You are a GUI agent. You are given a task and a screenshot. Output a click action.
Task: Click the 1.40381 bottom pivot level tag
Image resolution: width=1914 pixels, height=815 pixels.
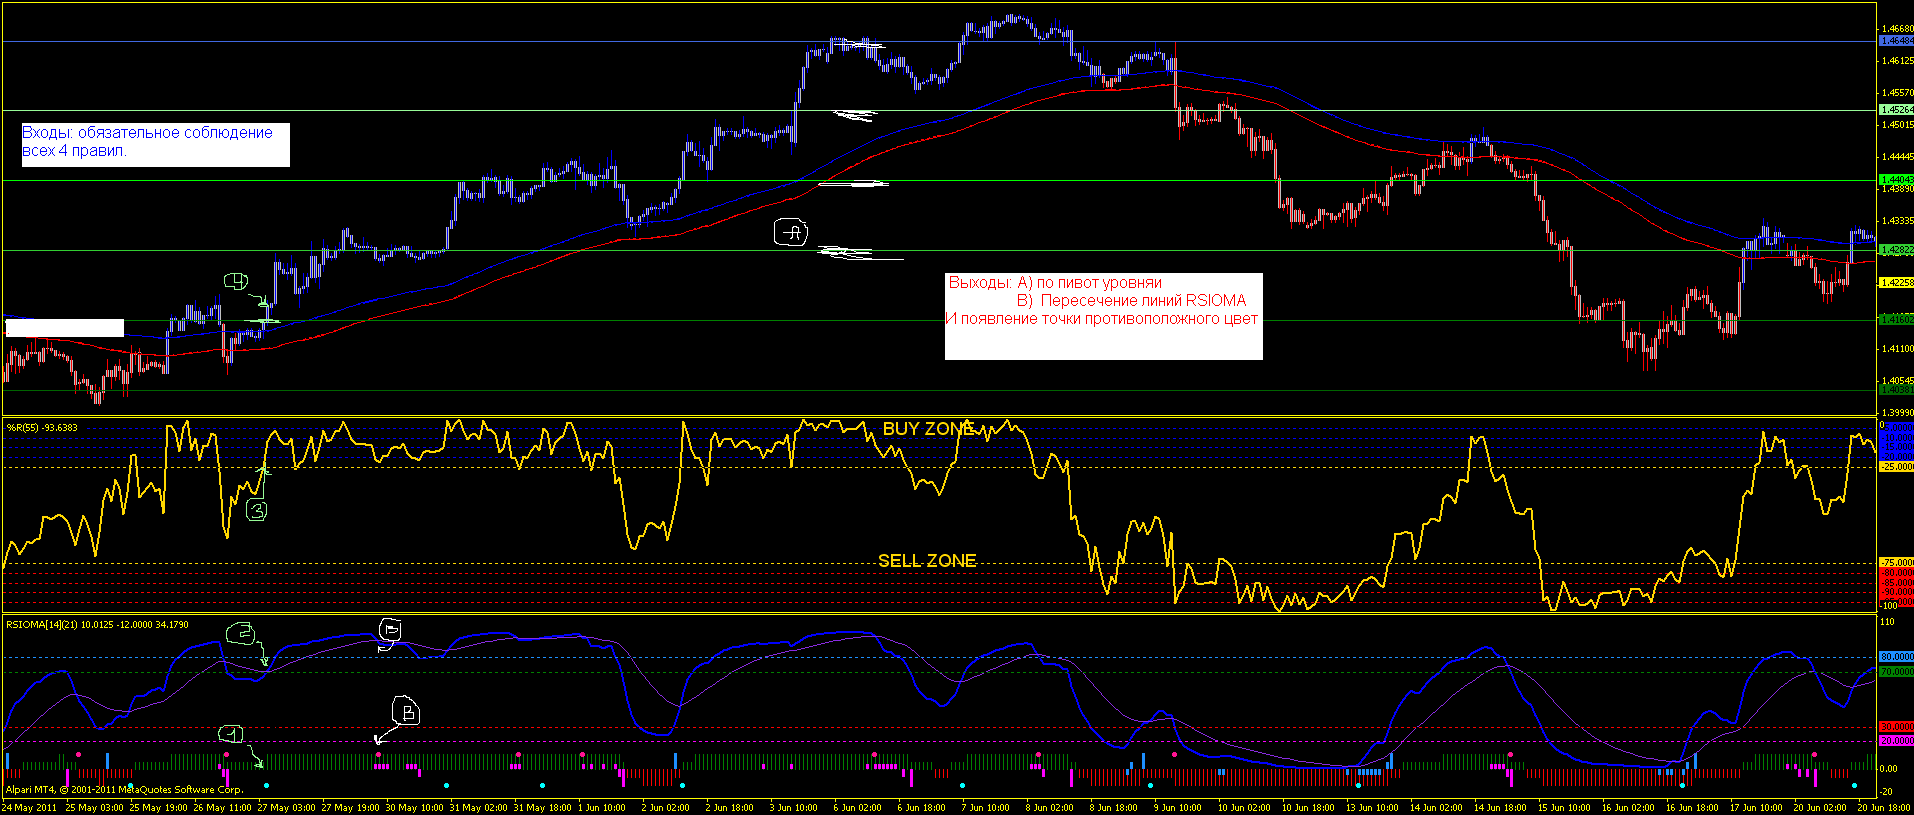[x=1897, y=390]
